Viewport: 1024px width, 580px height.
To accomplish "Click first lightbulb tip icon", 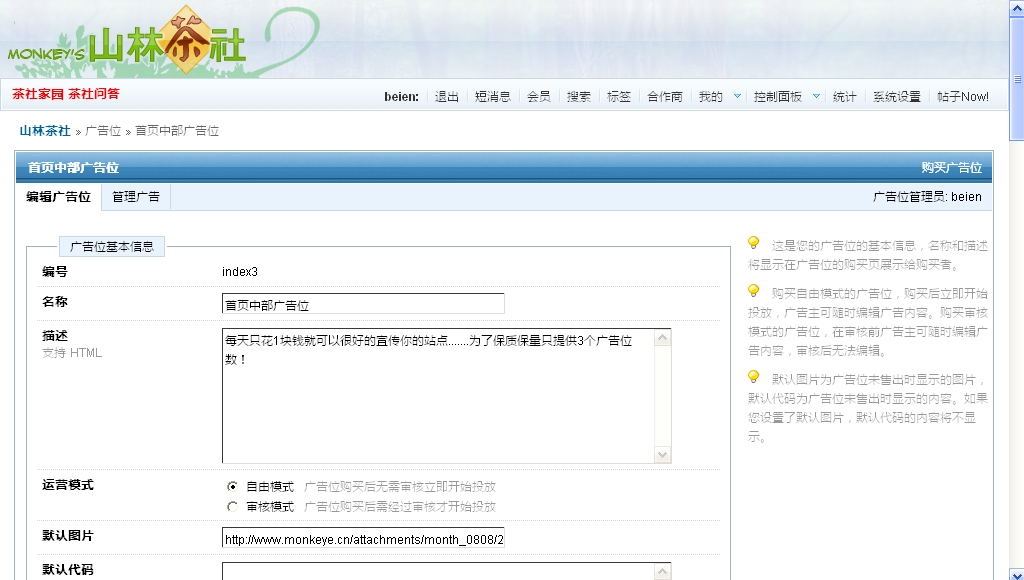I will [x=754, y=243].
